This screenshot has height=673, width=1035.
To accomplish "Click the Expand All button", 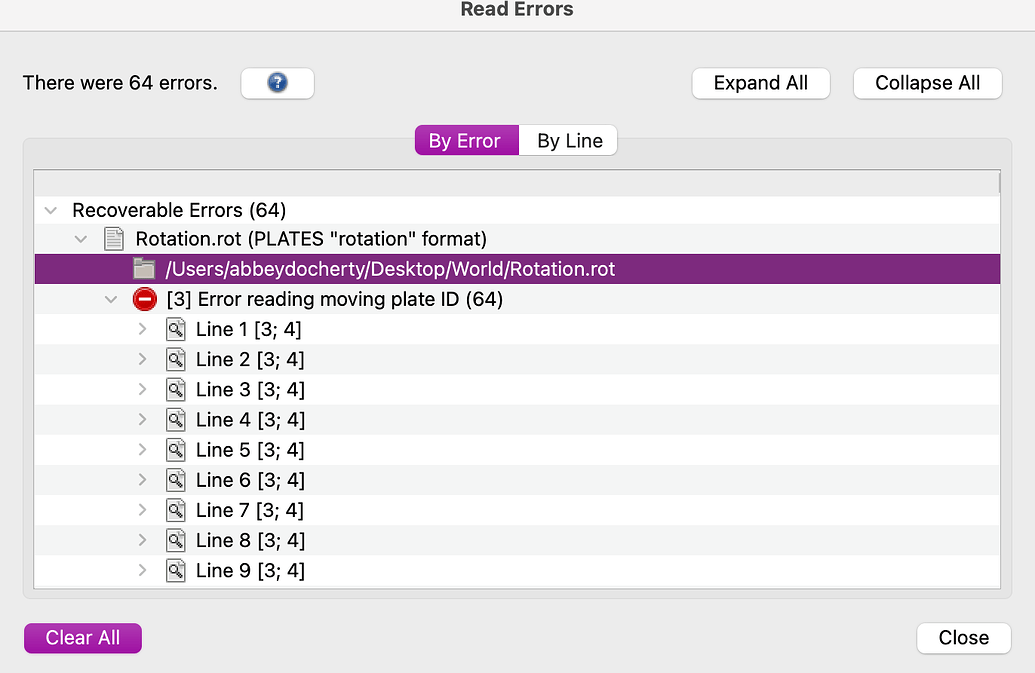I will tap(760, 83).
